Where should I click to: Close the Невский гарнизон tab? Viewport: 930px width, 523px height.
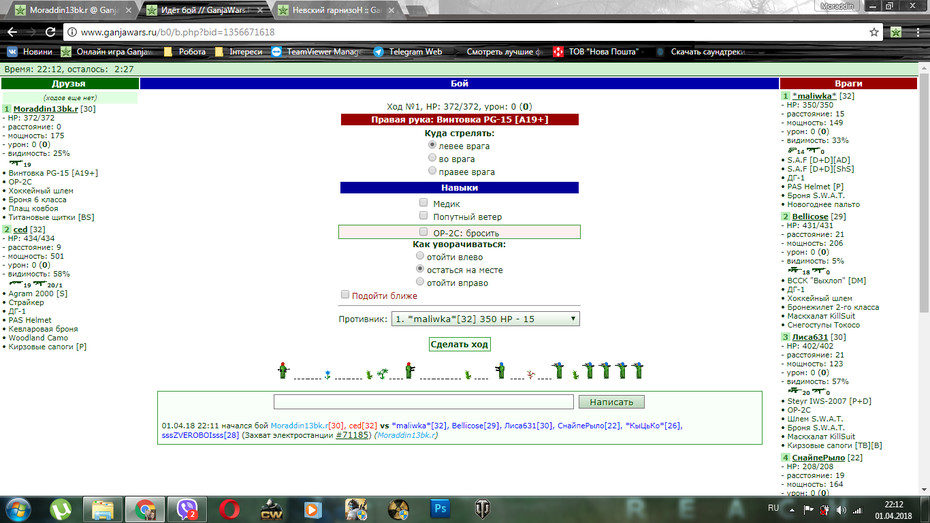click(x=391, y=10)
